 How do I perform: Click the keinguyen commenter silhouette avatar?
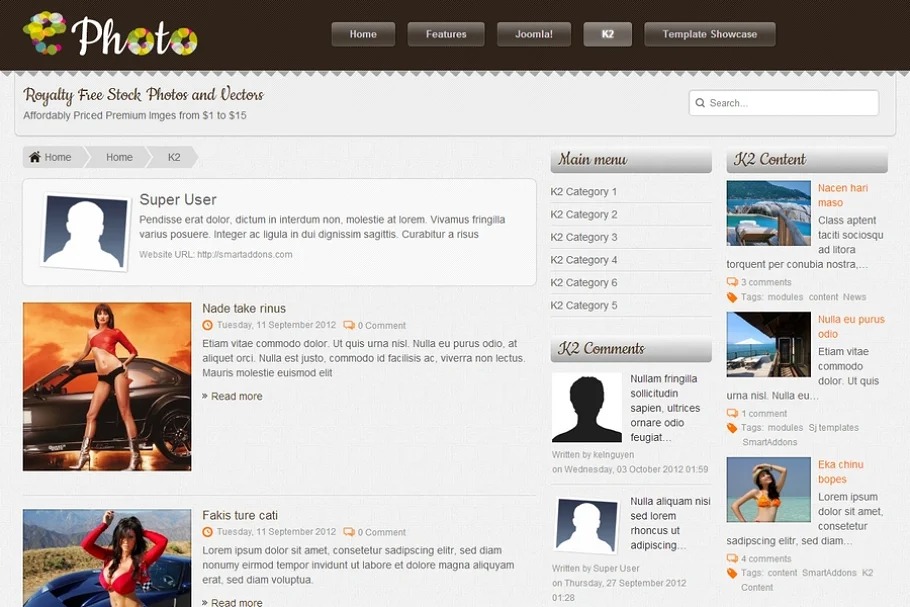point(586,408)
